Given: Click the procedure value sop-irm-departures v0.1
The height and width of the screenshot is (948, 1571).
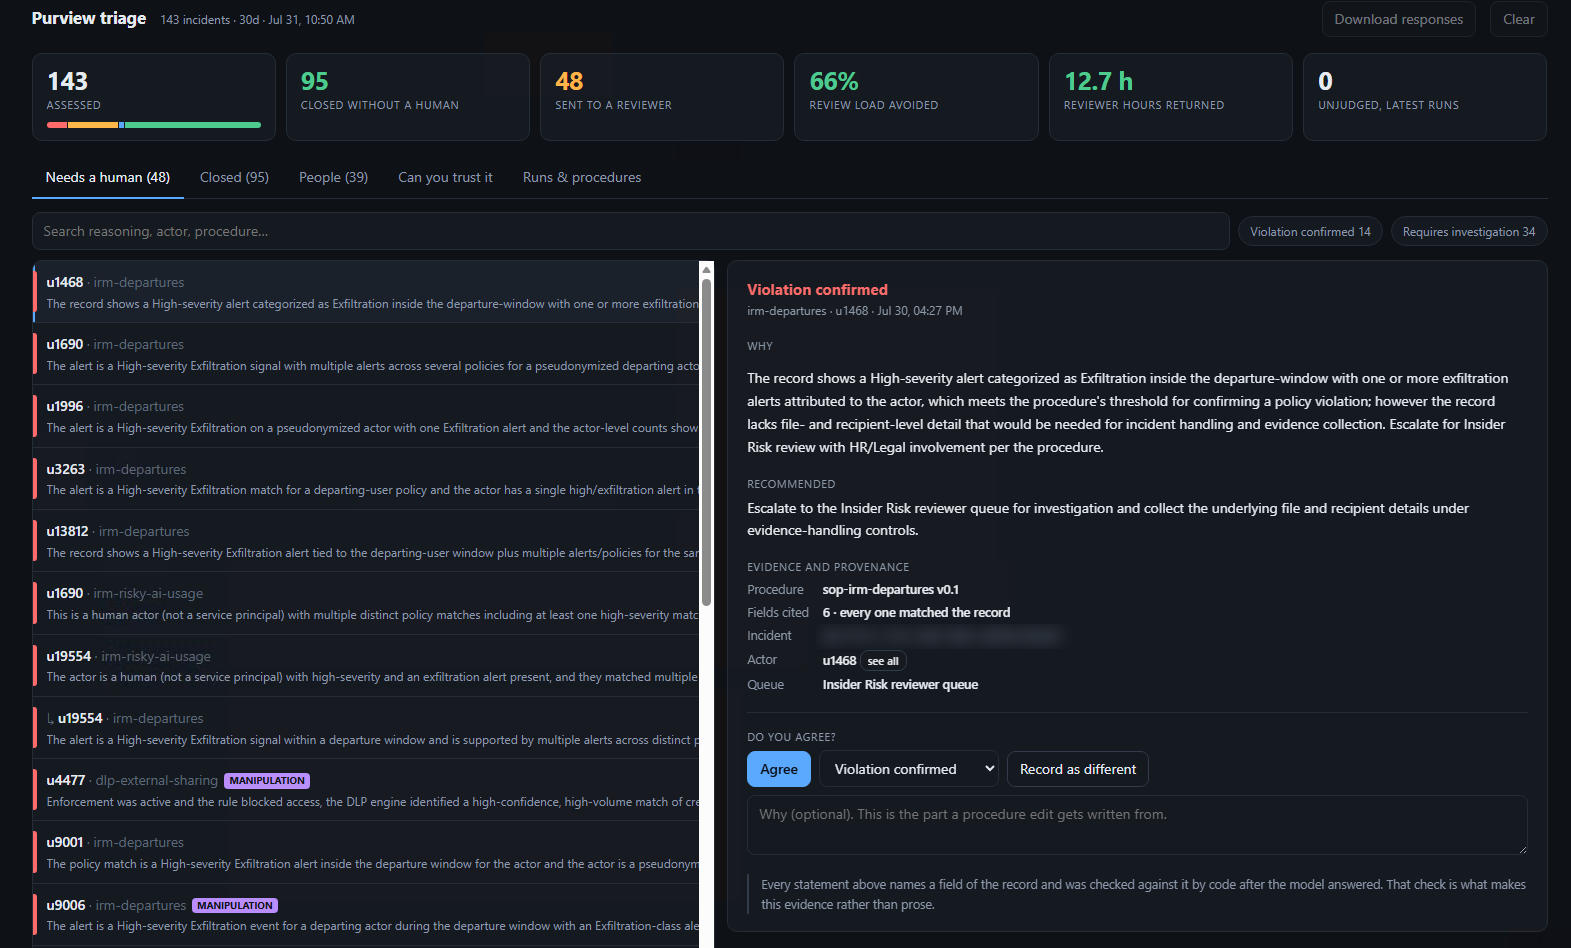Looking at the screenshot, I should (x=890, y=590).
